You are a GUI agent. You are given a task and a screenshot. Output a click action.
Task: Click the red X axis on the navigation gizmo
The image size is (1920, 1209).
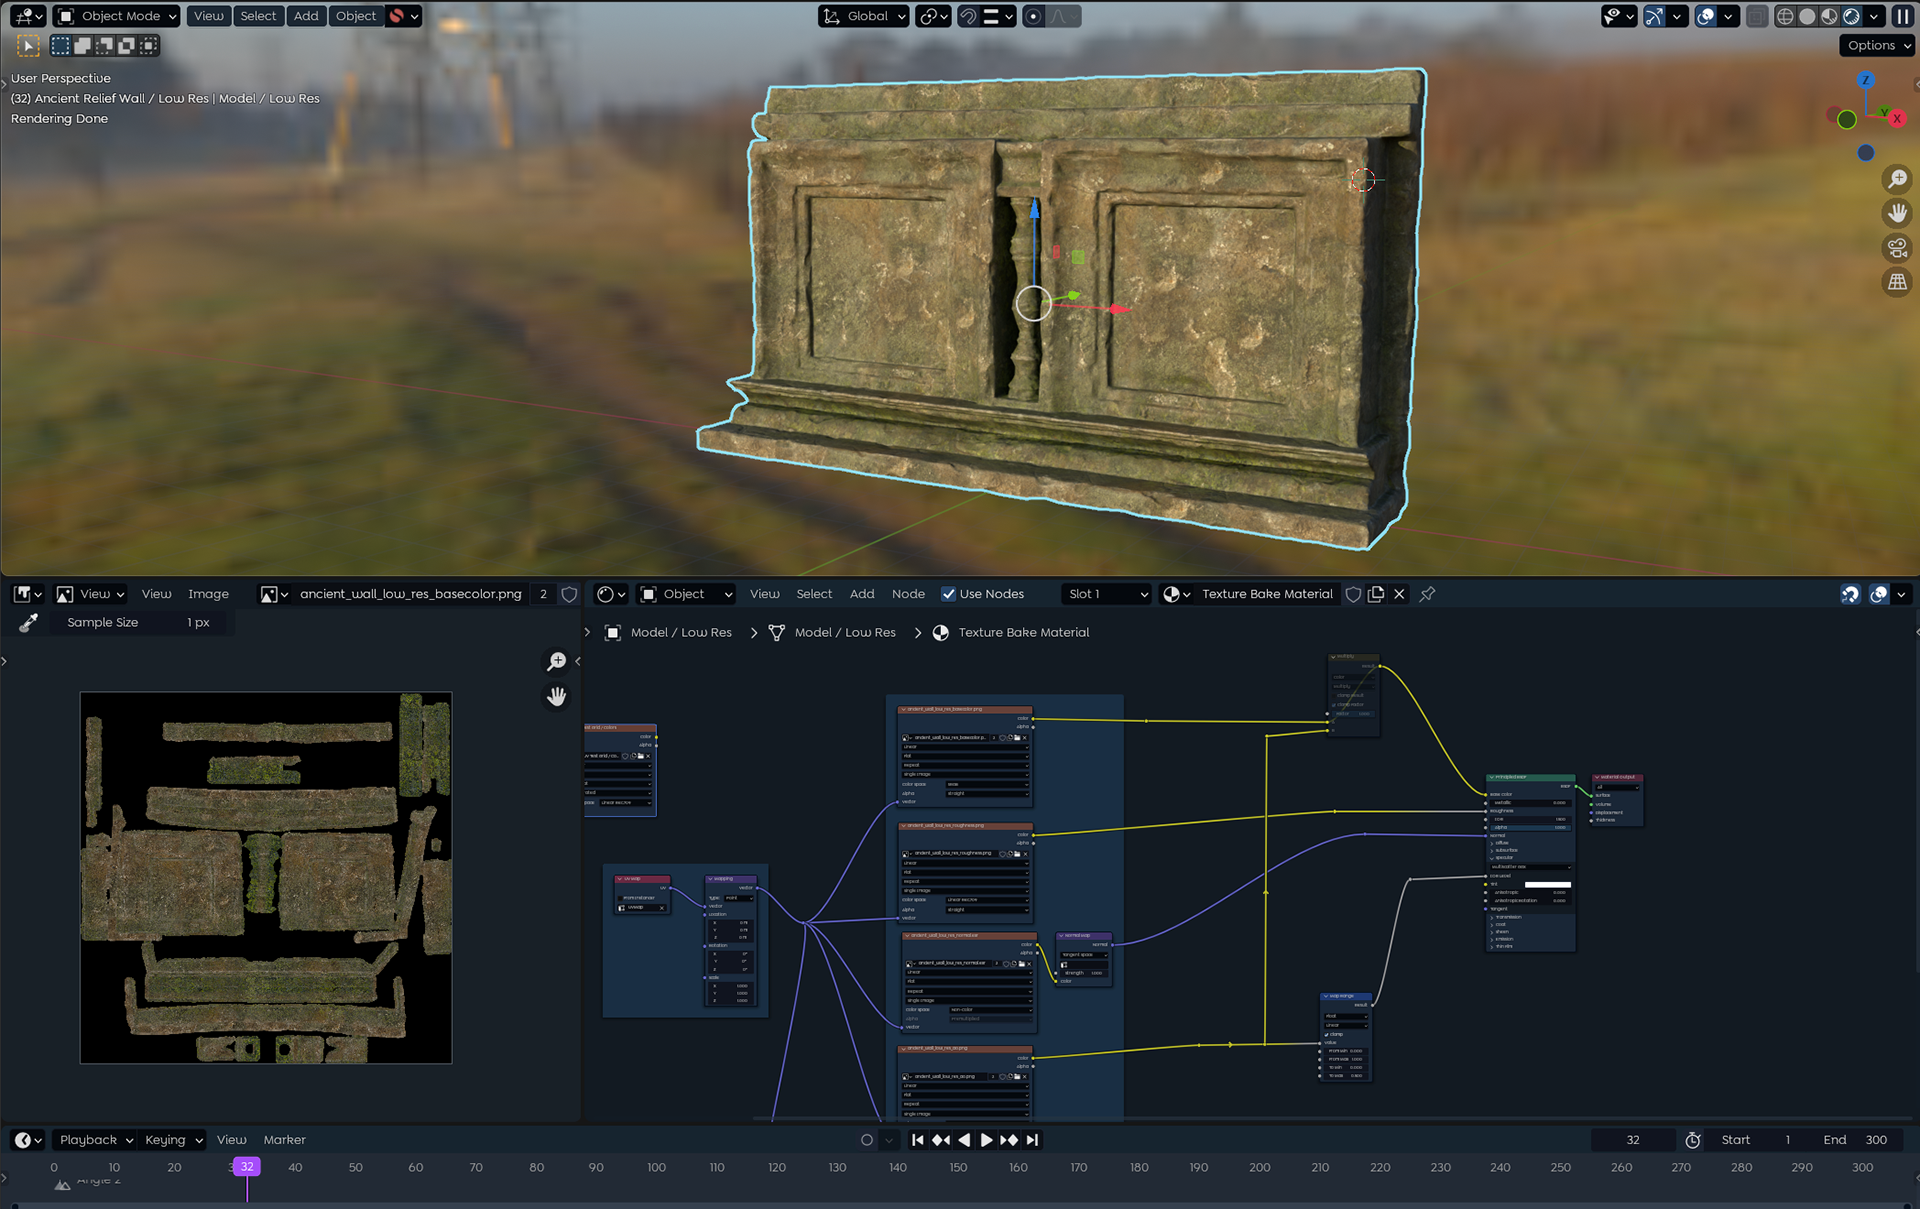[1896, 118]
